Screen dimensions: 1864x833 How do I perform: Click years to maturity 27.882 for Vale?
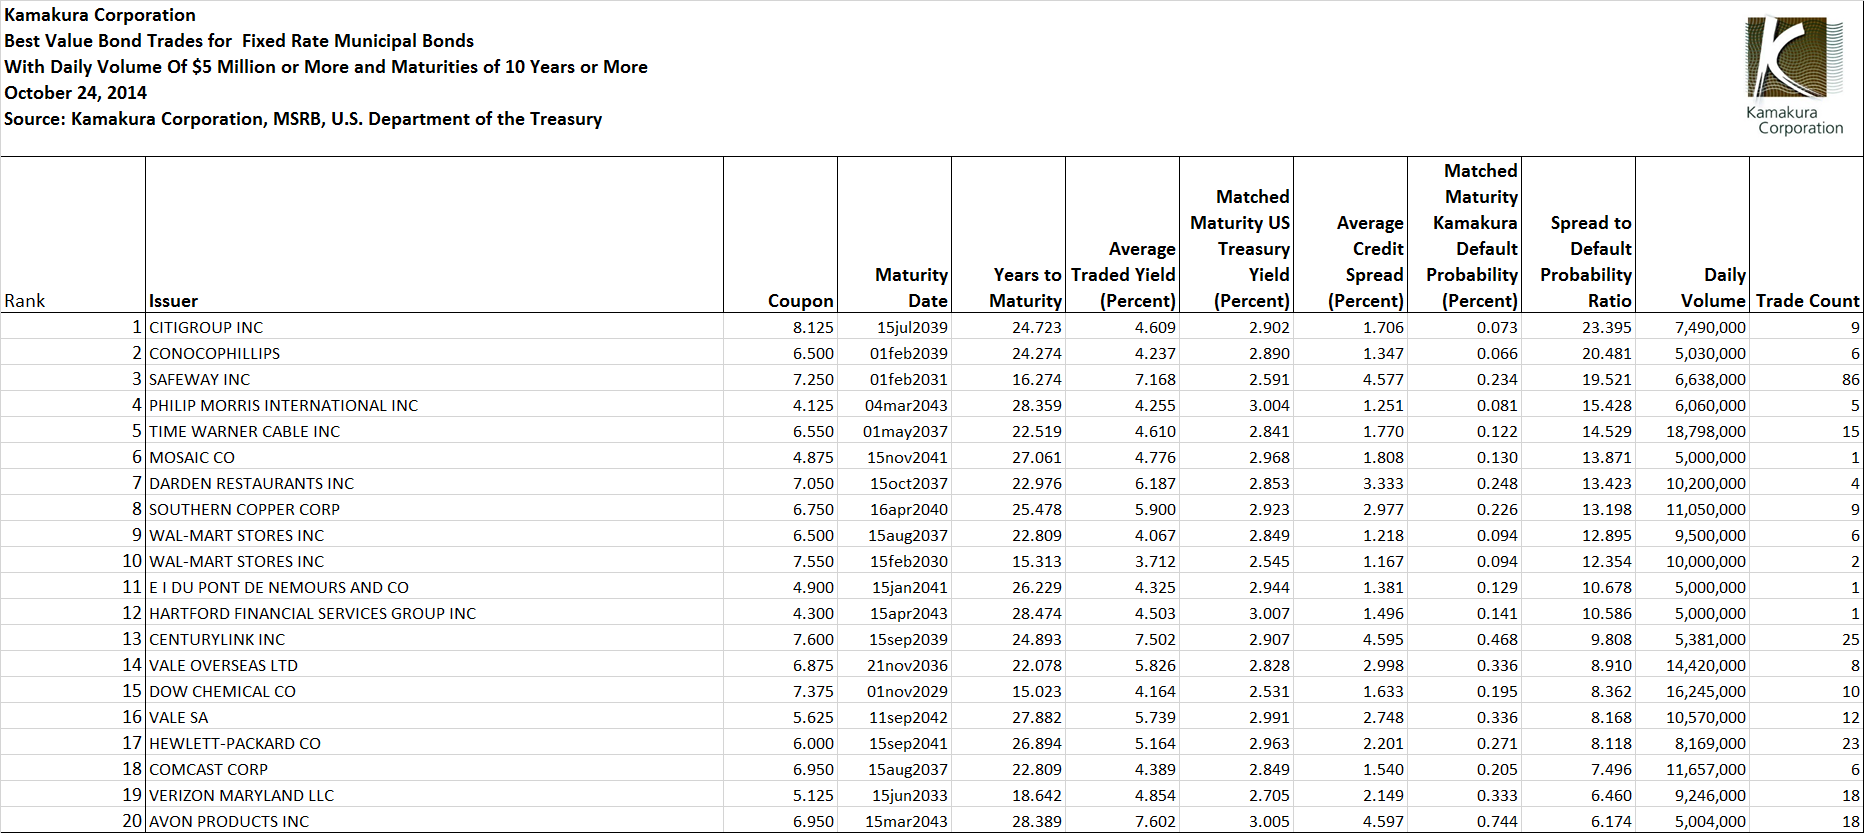click(1037, 718)
